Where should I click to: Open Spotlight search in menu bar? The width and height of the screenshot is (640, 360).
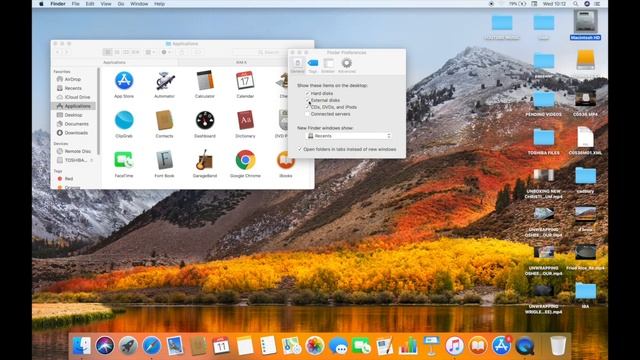[x=576, y=4]
